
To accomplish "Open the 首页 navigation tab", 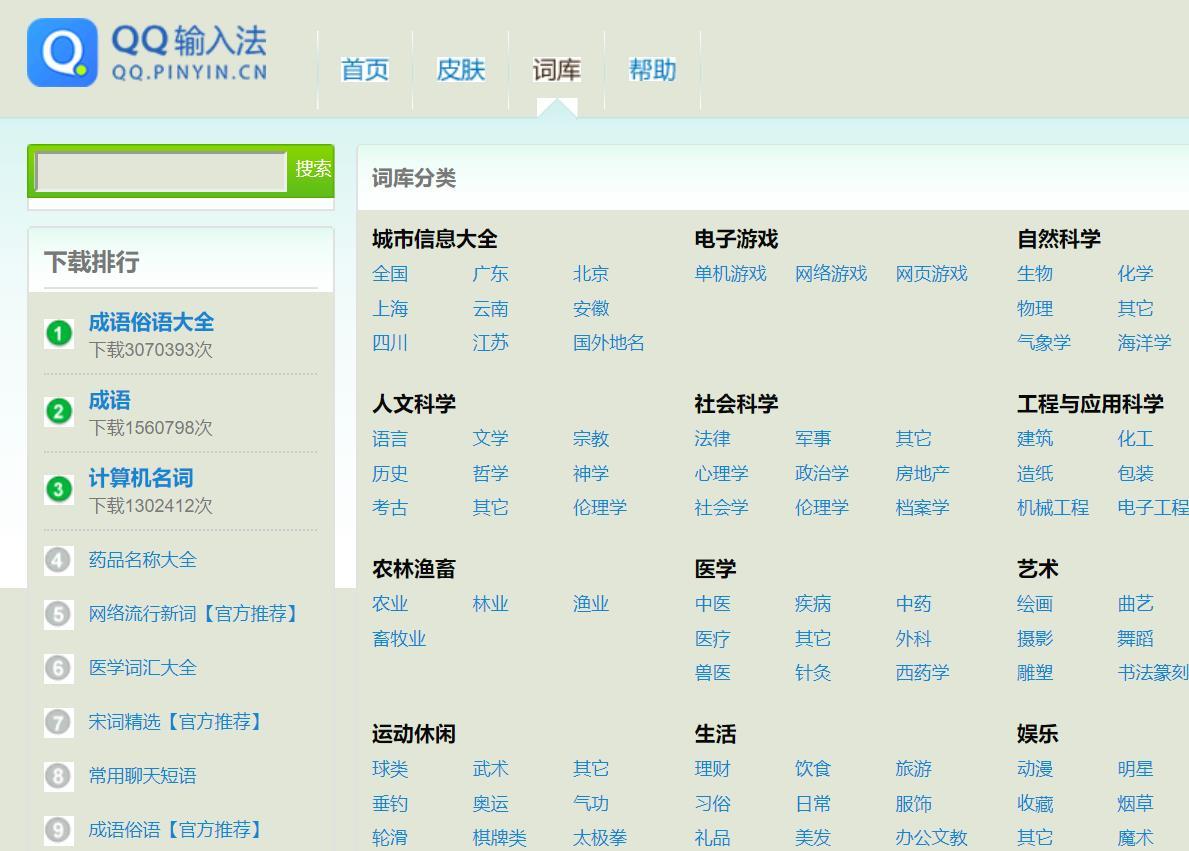I will pos(365,70).
